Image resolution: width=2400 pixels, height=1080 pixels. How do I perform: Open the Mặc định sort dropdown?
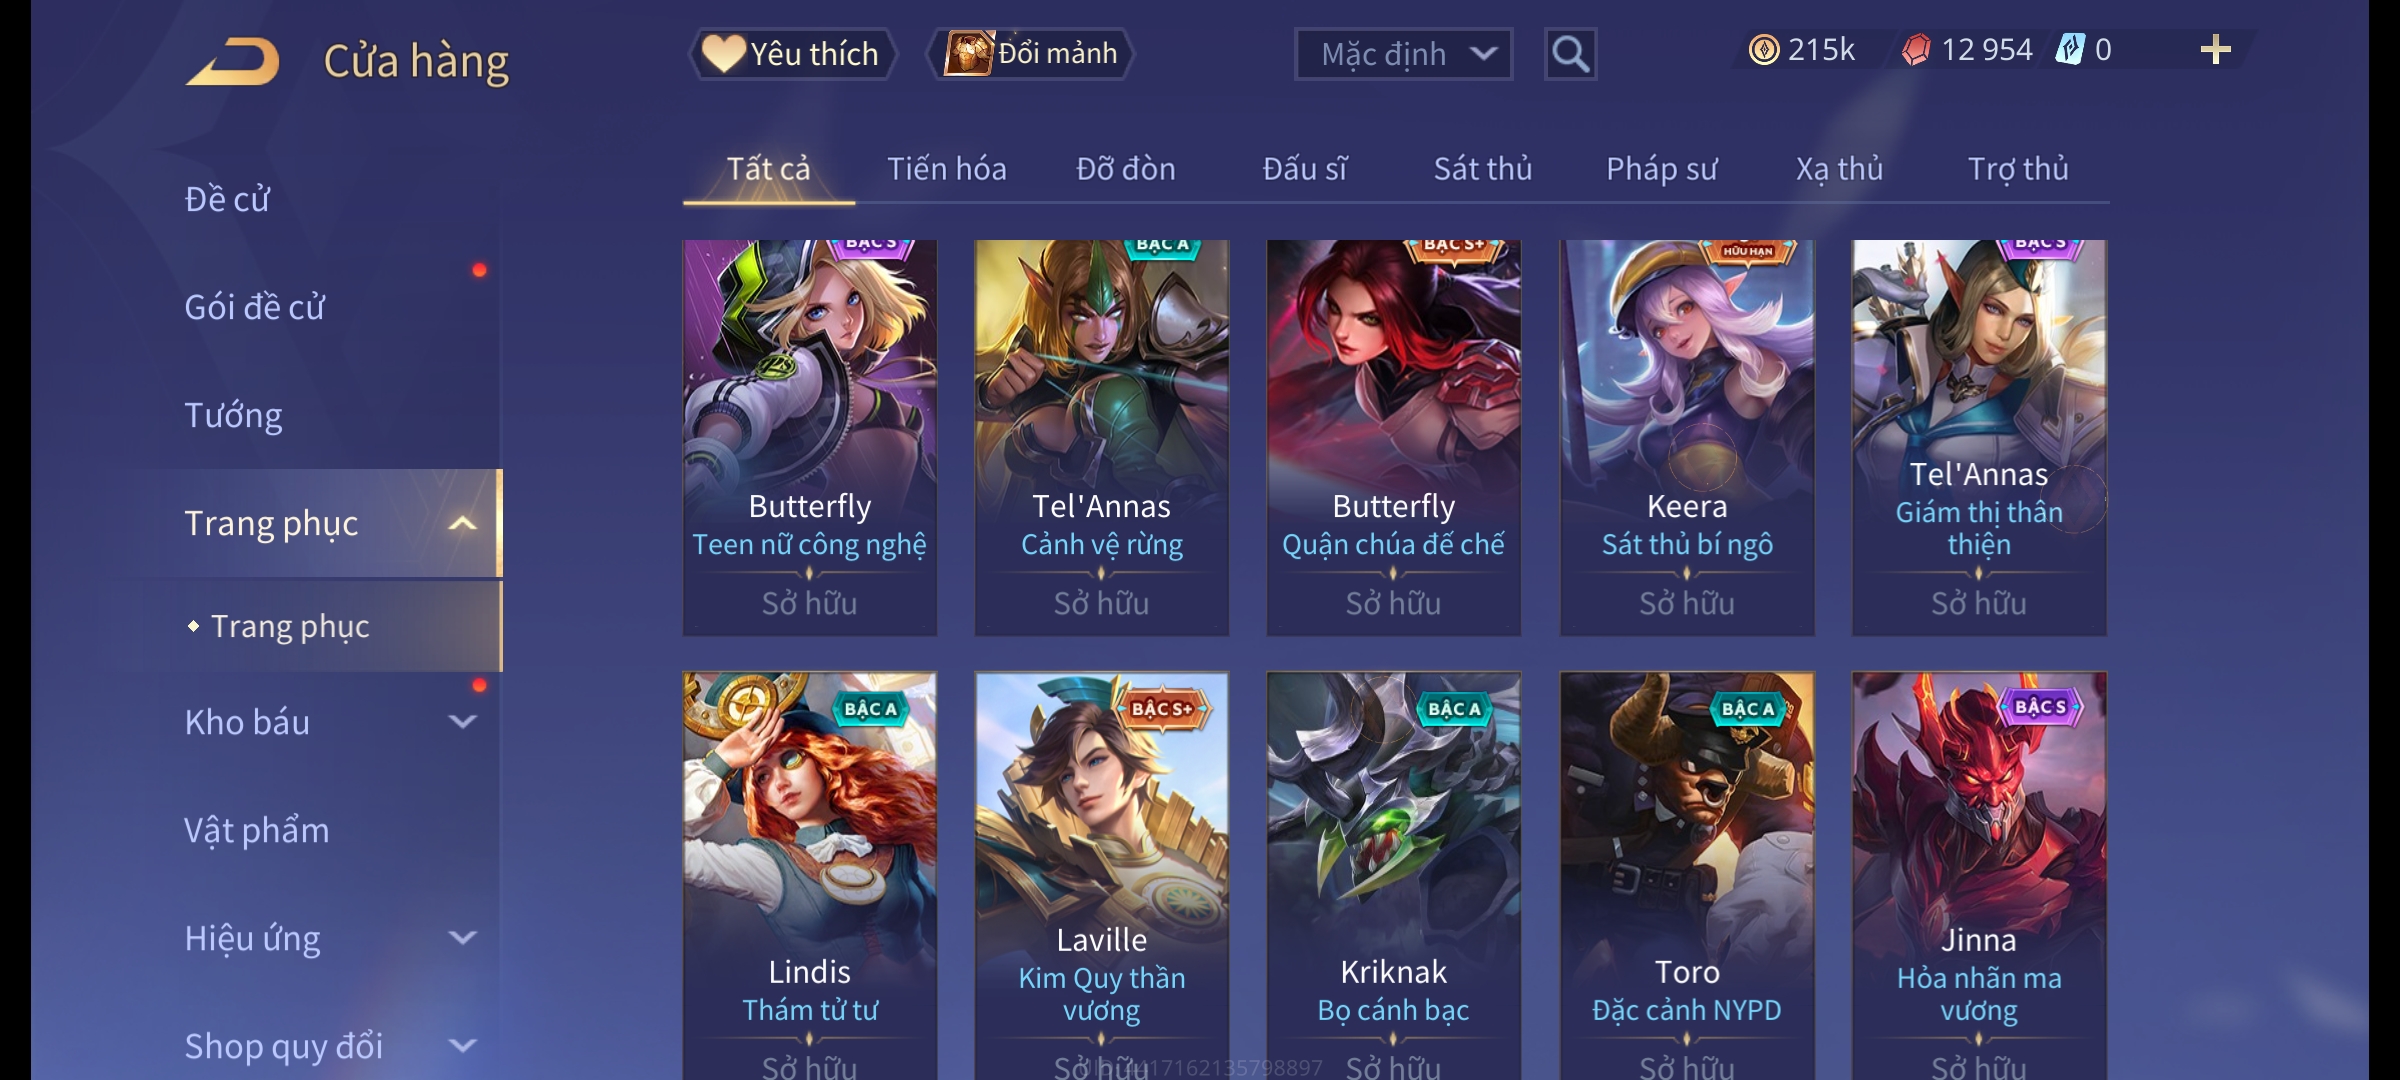coord(1403,54)
